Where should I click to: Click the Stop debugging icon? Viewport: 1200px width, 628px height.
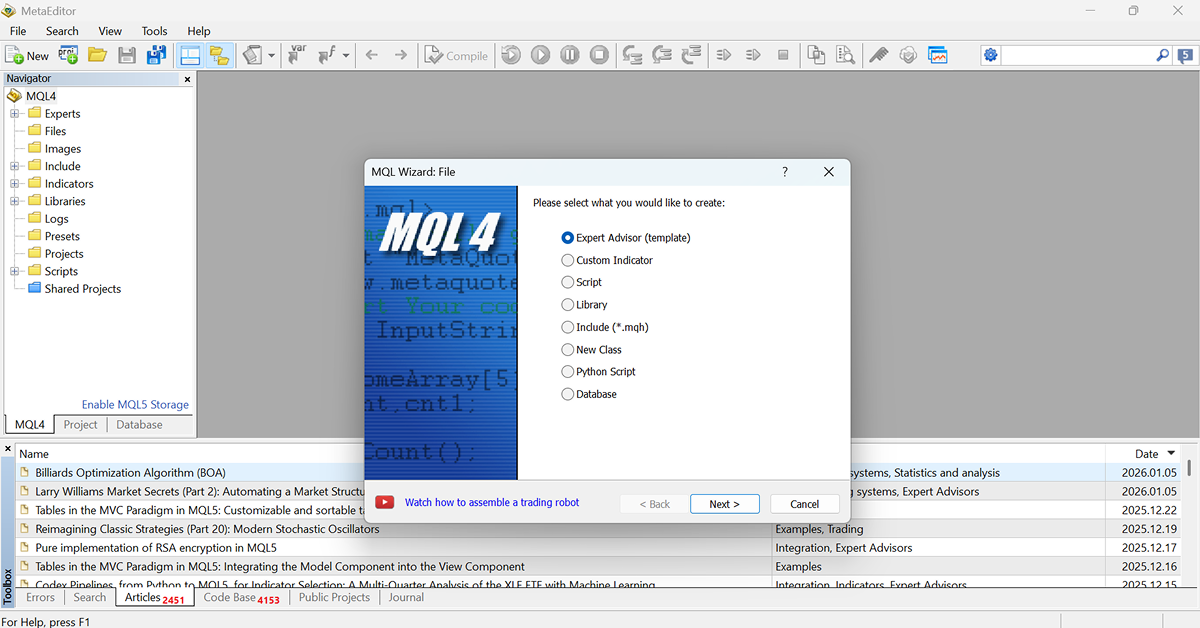[599, 55]
